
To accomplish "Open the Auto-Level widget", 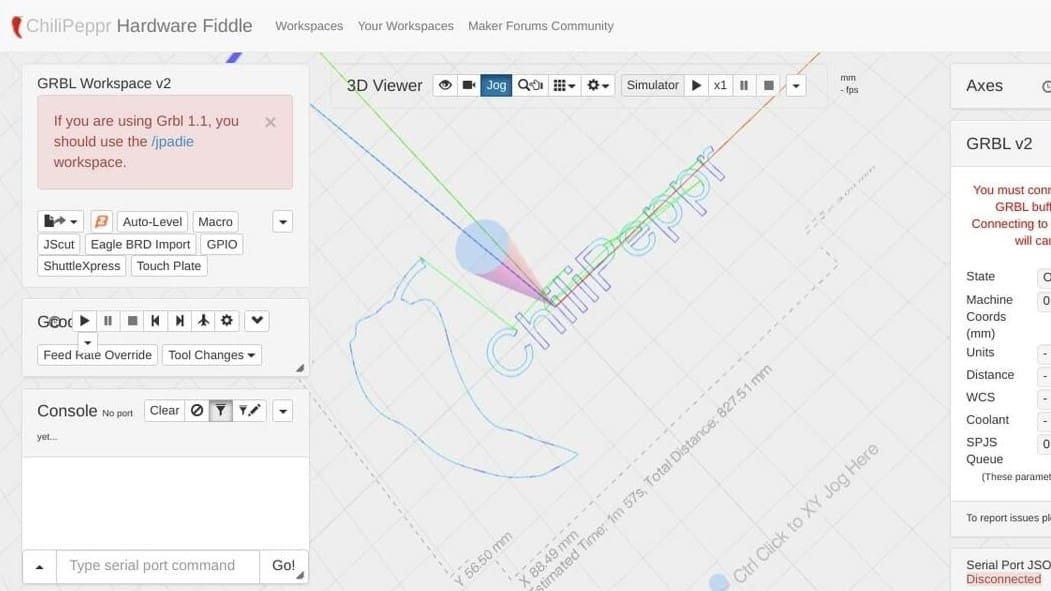I will [x=152, y=221].
